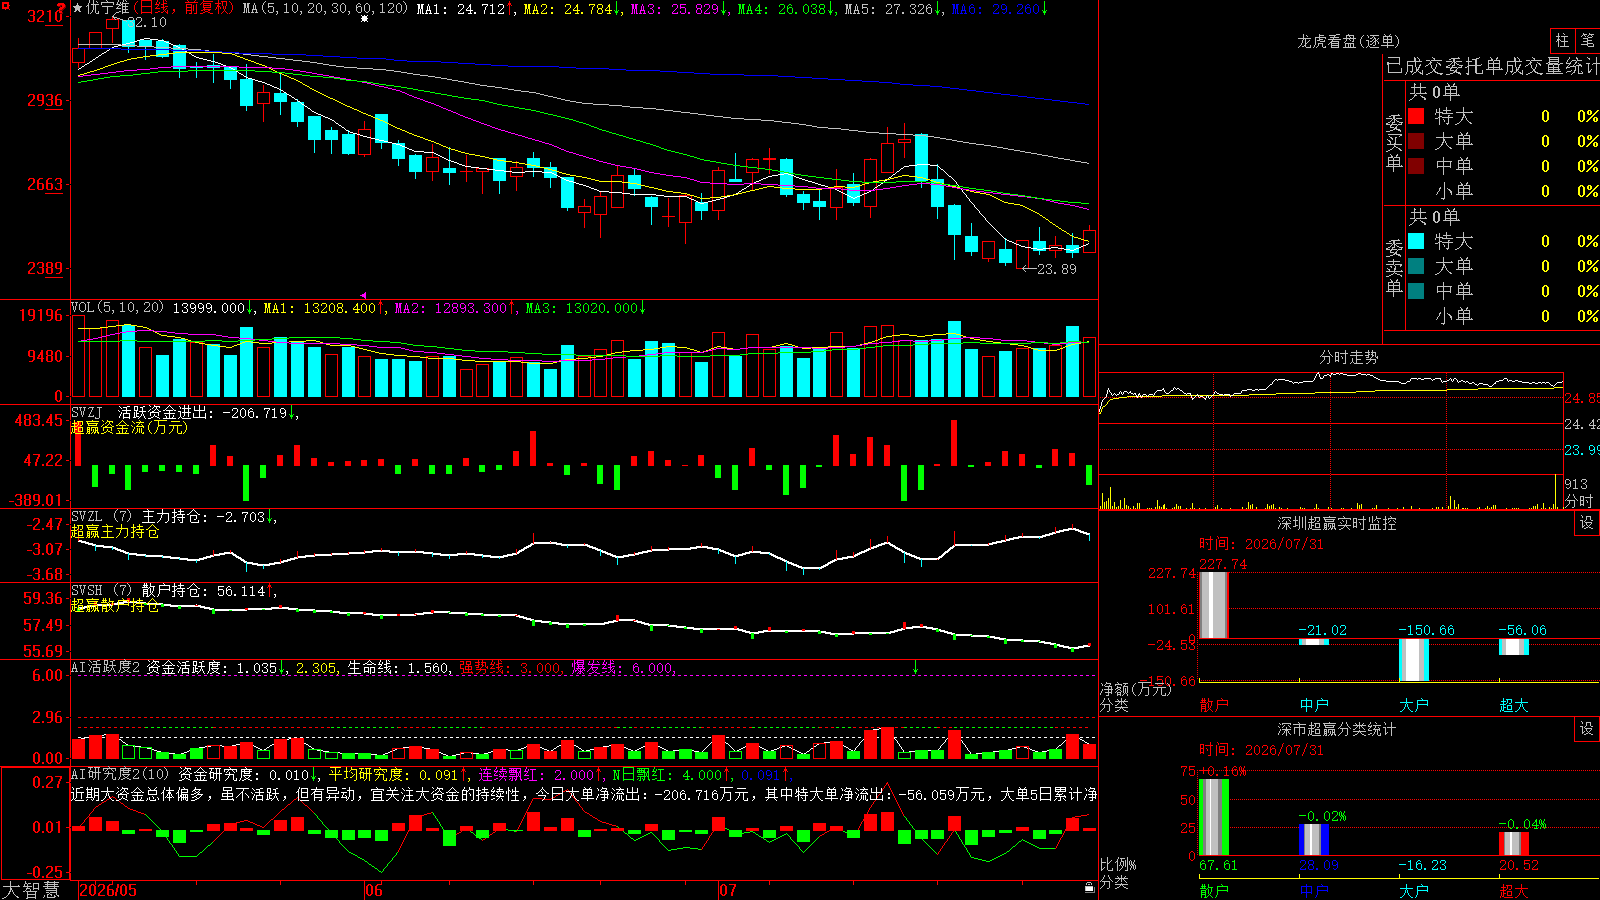Click the 平均研究度: 0.091 label
The height and width of the screenshot is (900, 1600).
[398, 774]
